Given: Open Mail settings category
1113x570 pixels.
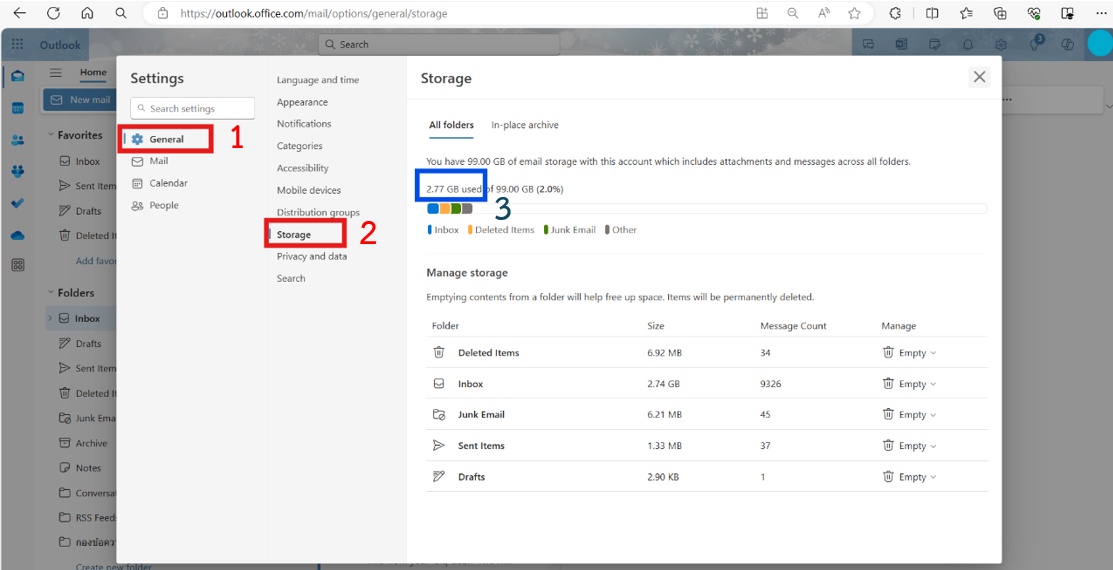Looking at the screenshot, I should (158, 161).
